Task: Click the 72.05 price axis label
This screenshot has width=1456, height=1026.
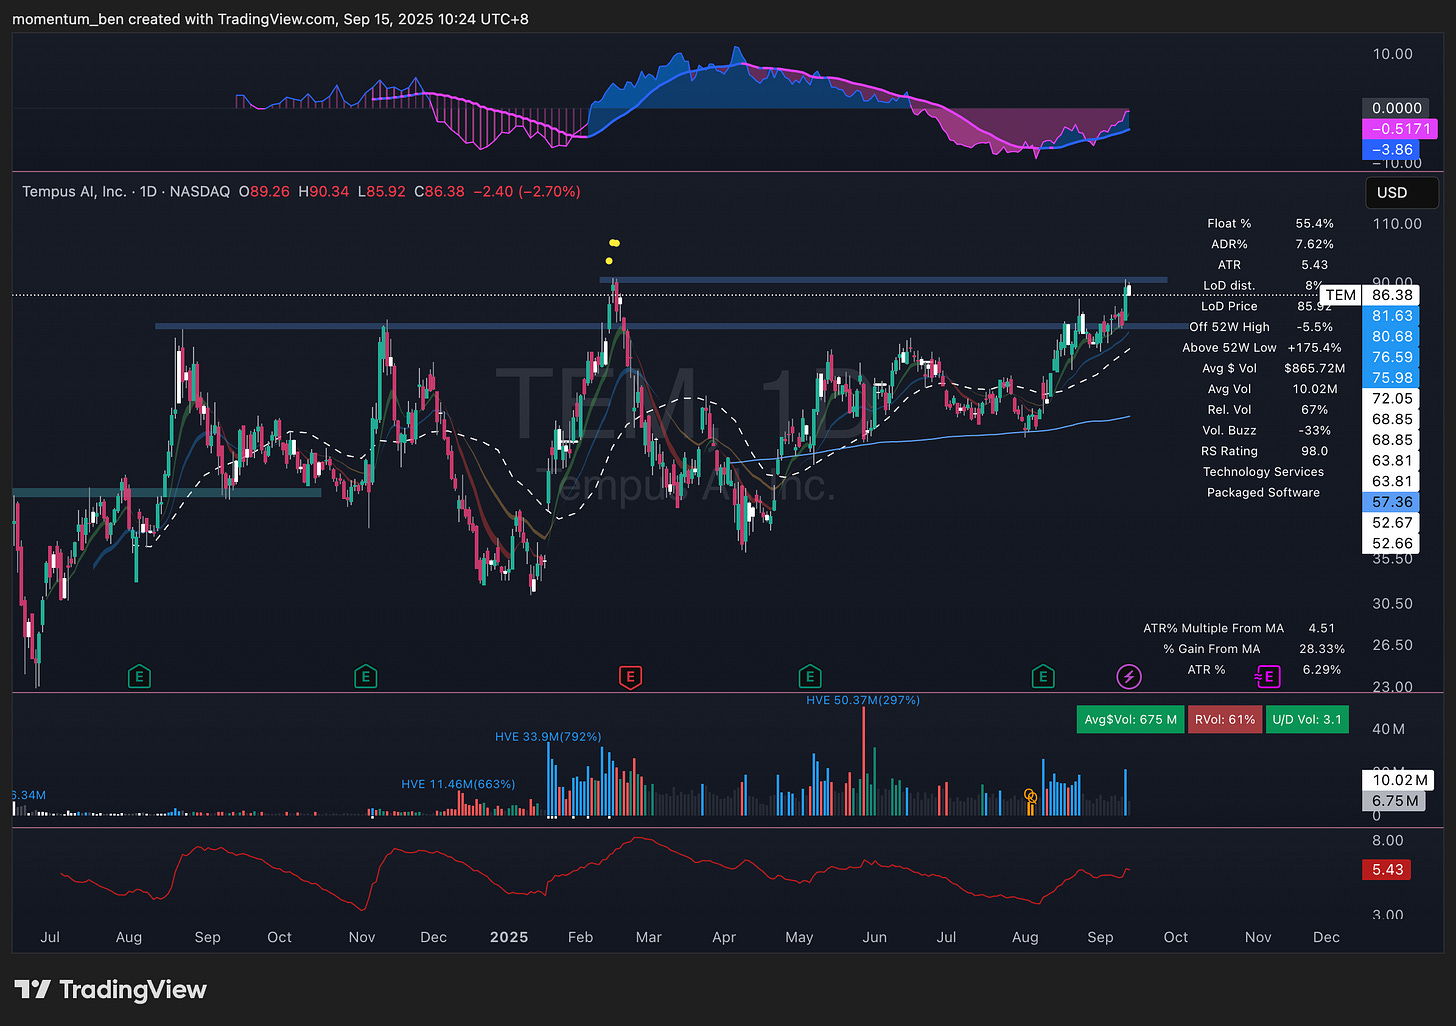Action: [1391, 399]
